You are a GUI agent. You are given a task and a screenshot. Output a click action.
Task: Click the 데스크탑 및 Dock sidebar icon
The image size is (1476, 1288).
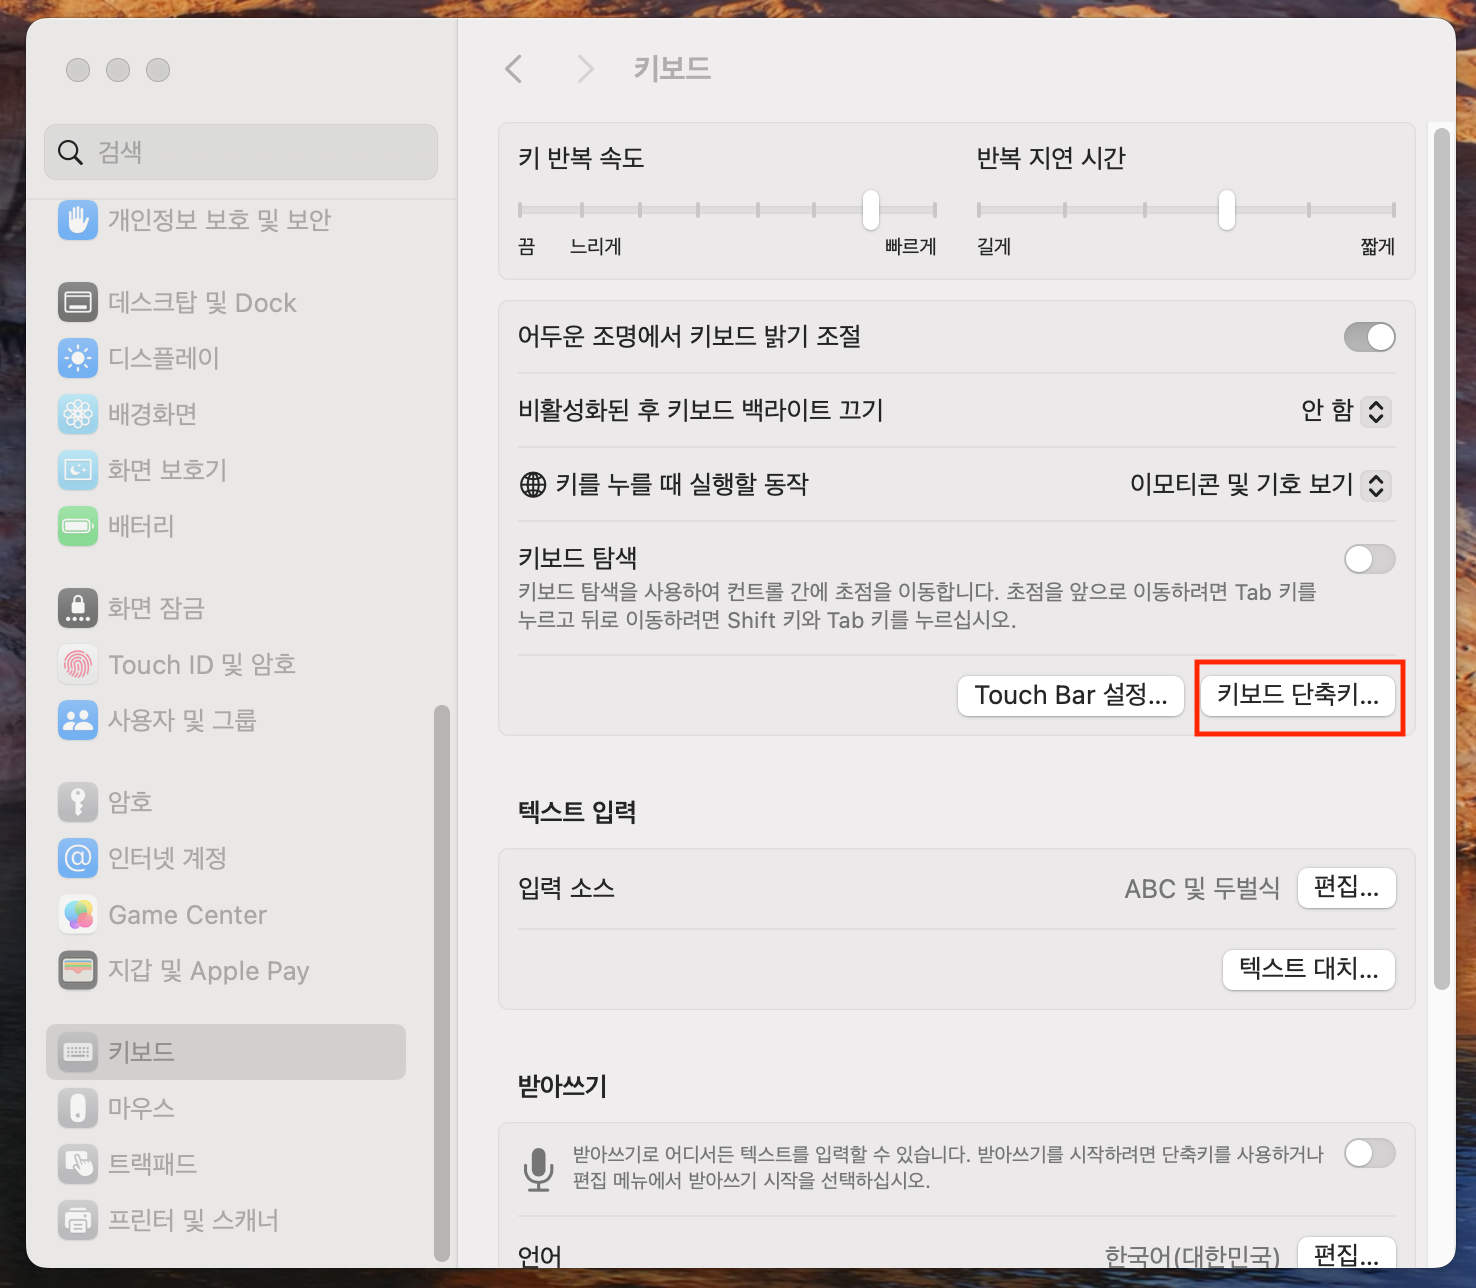tap(78, 302)
